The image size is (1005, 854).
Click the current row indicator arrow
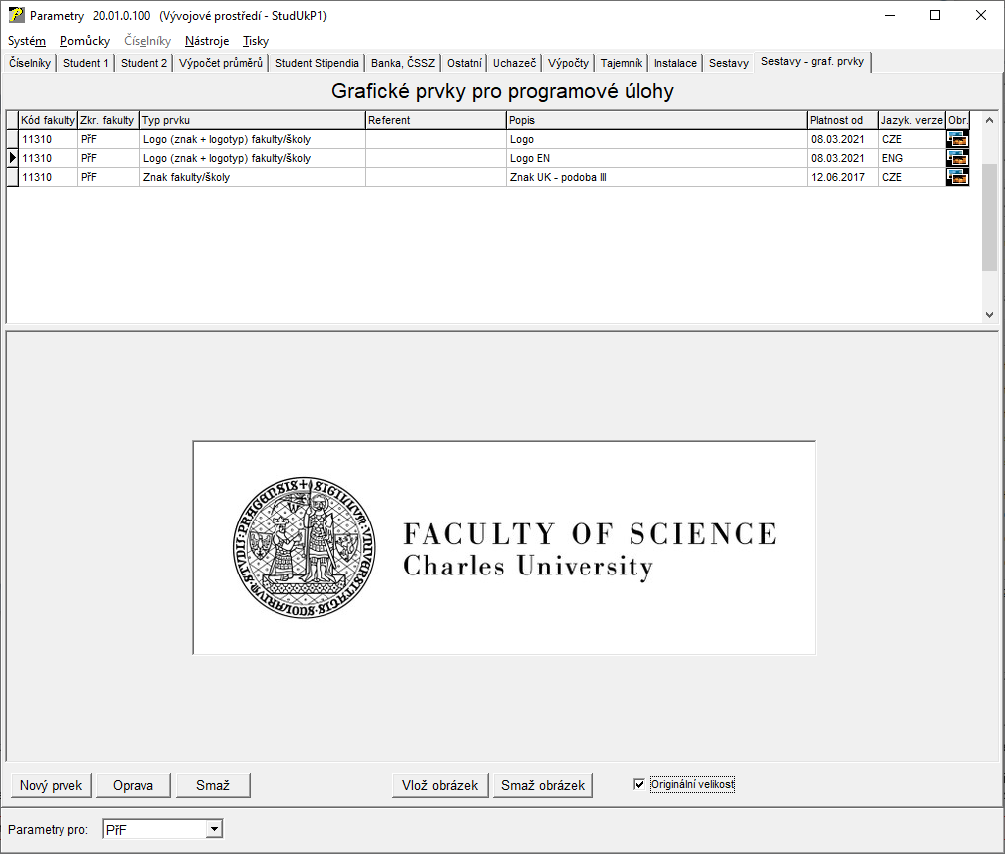coord(13,158)
